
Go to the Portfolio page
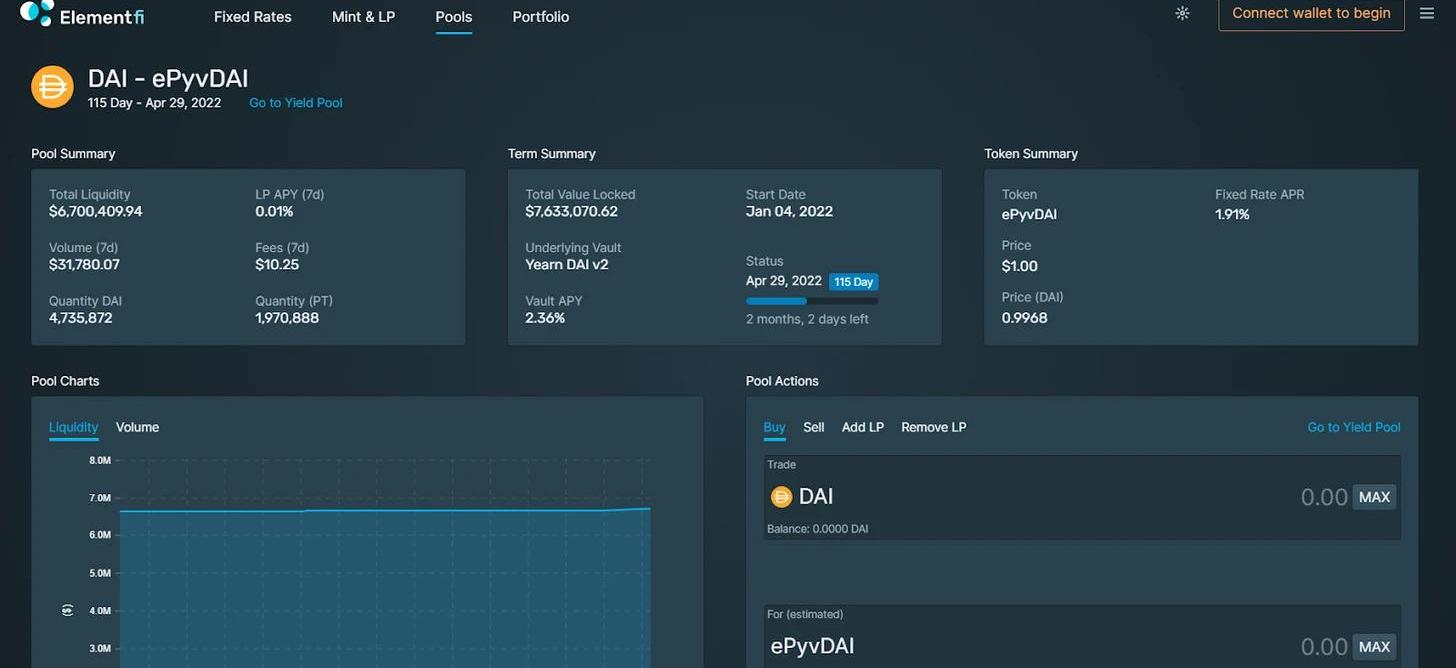pyautogui.click(x=540, y=17)
